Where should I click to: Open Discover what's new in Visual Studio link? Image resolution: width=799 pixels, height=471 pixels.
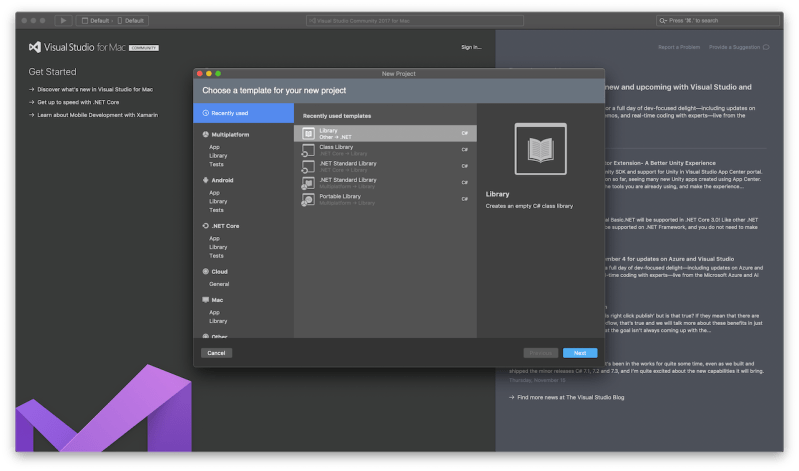(95, 89)
